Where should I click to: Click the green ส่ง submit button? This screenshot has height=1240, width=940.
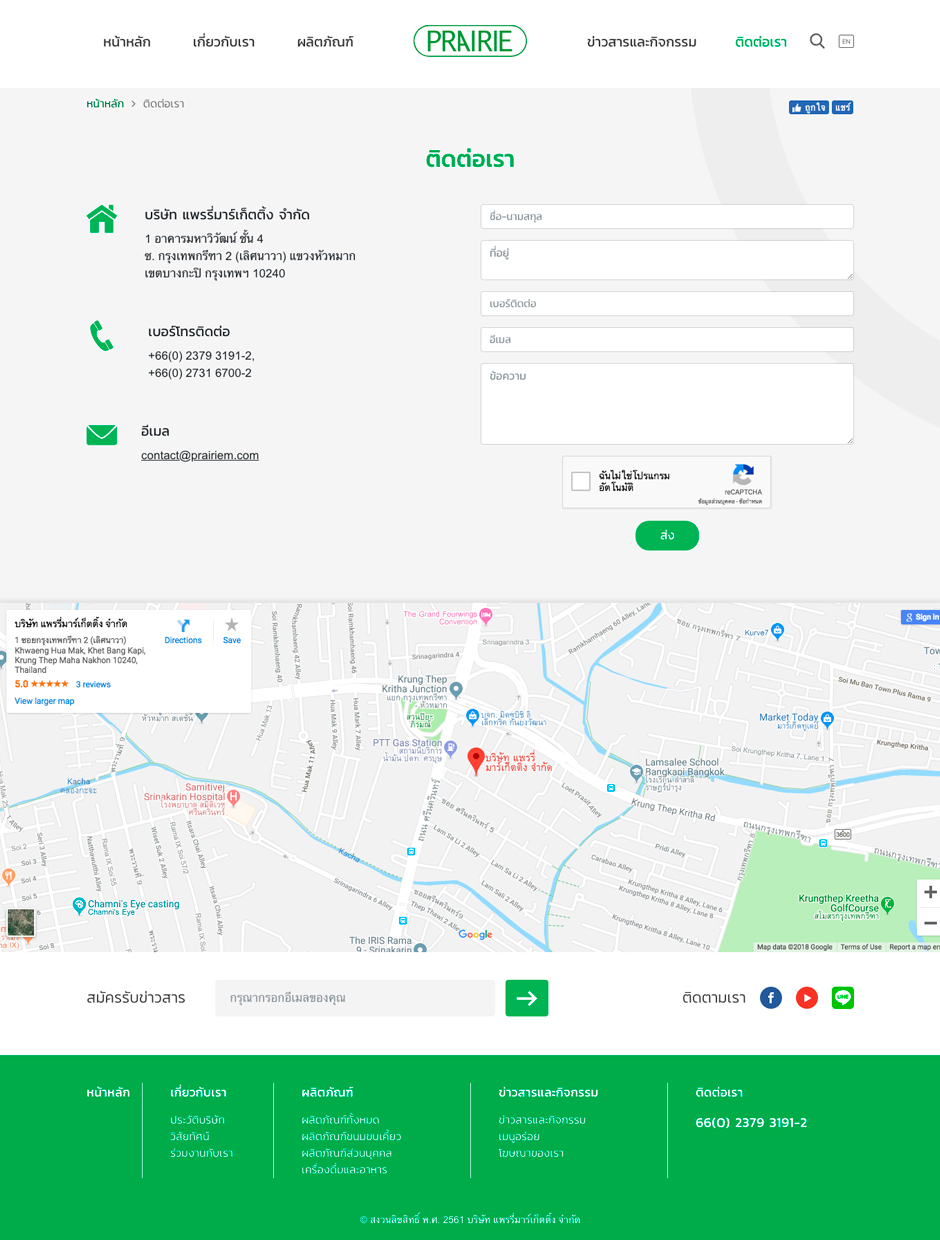pos(667,535)
